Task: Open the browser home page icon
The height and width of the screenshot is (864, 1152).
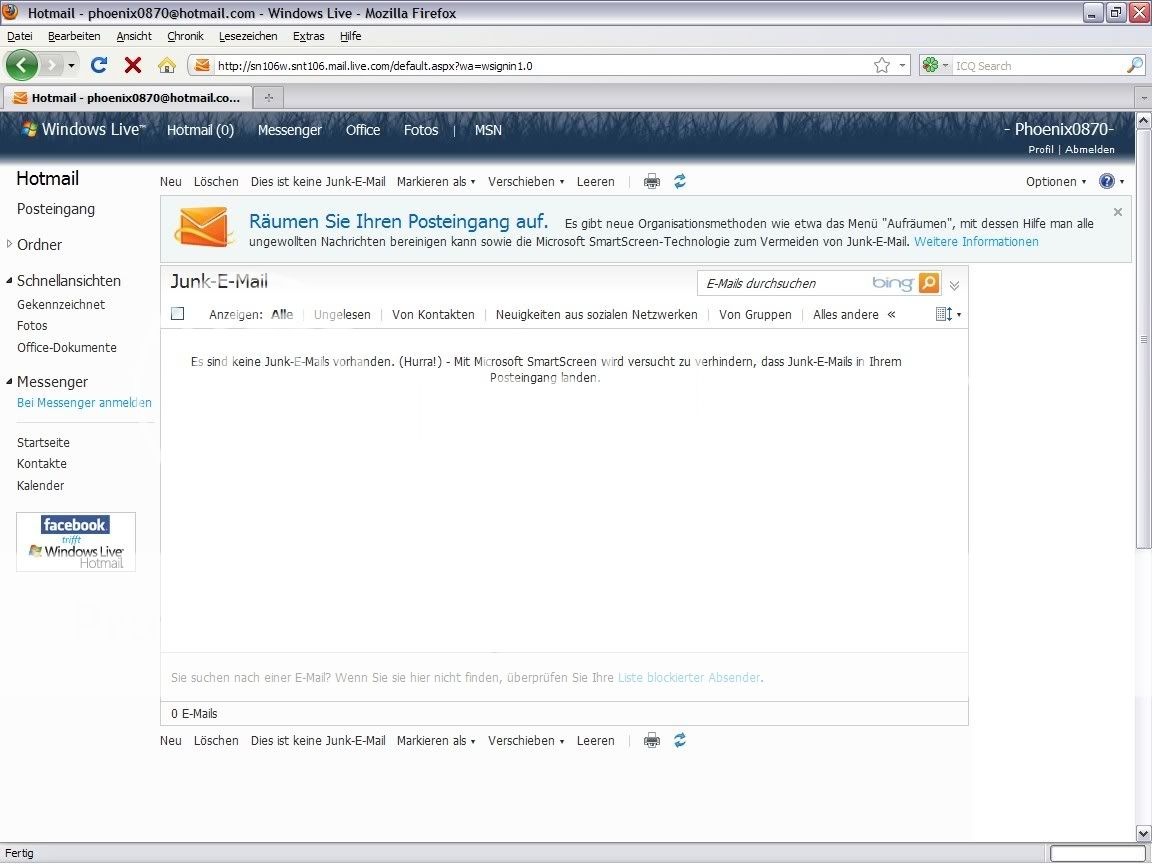Action: (167, 65)
